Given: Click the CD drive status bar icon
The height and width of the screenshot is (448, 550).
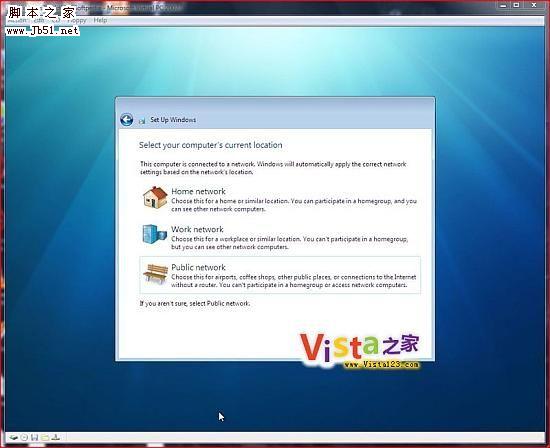Looking at the screenshot, I should pos(24,437).
